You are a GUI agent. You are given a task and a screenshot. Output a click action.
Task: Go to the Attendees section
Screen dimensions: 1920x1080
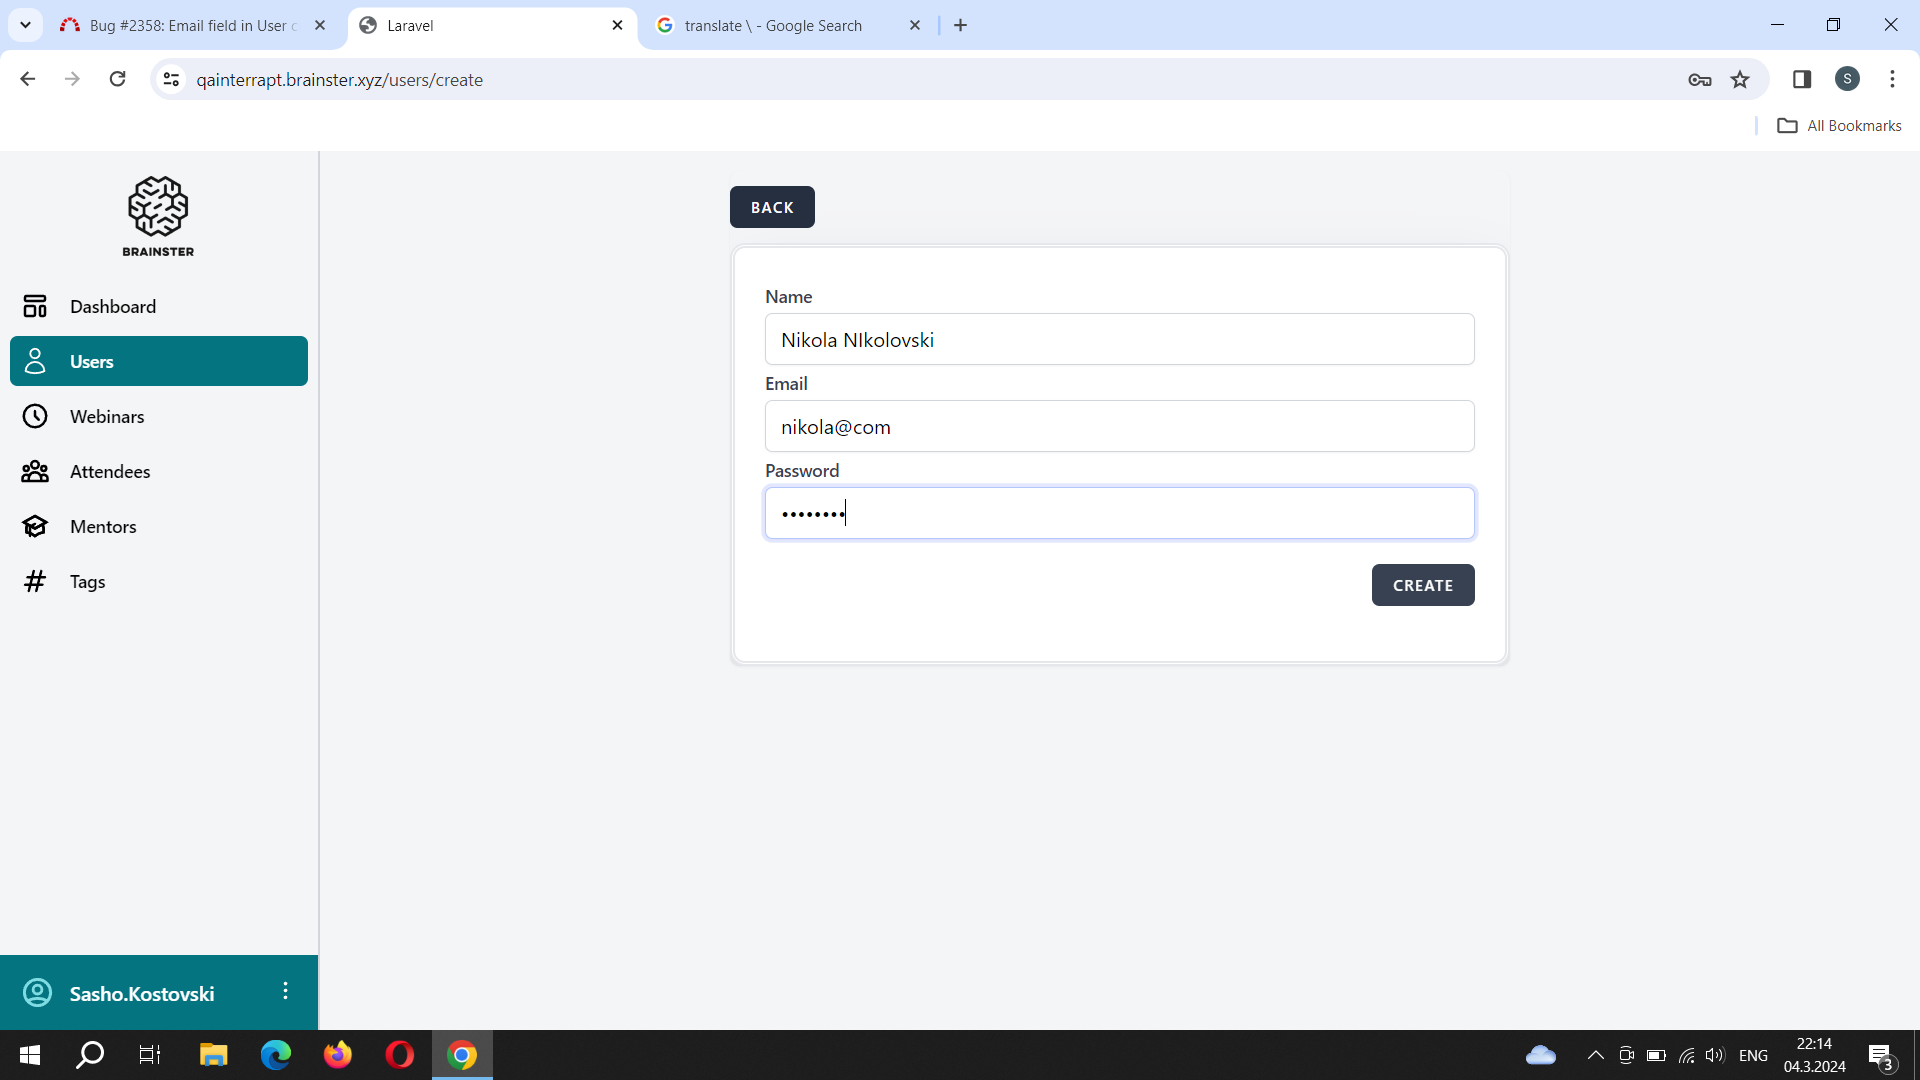(109, 471)
